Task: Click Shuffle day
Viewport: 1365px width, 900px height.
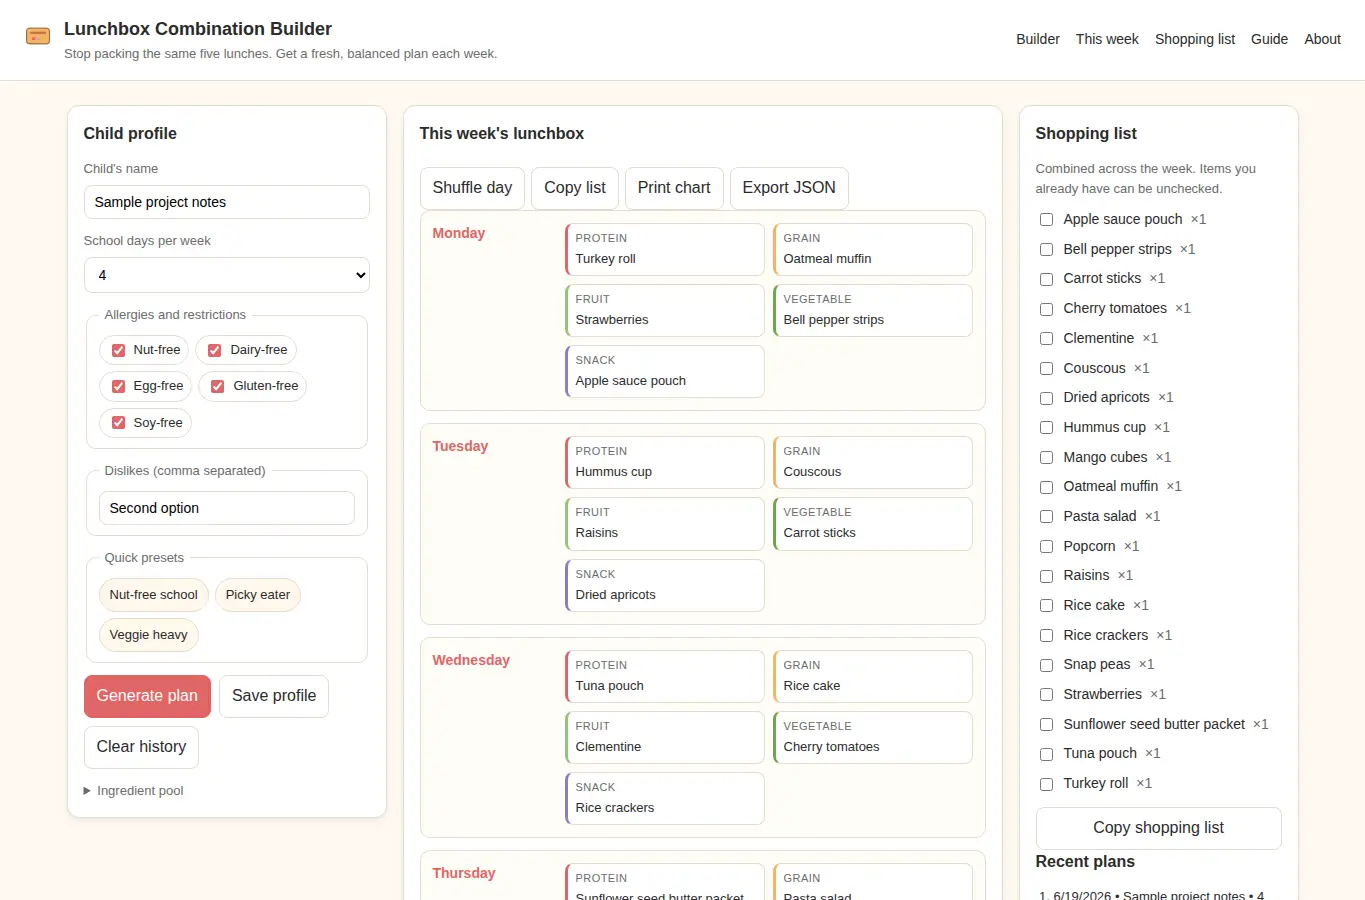Action: coord(472,188)
